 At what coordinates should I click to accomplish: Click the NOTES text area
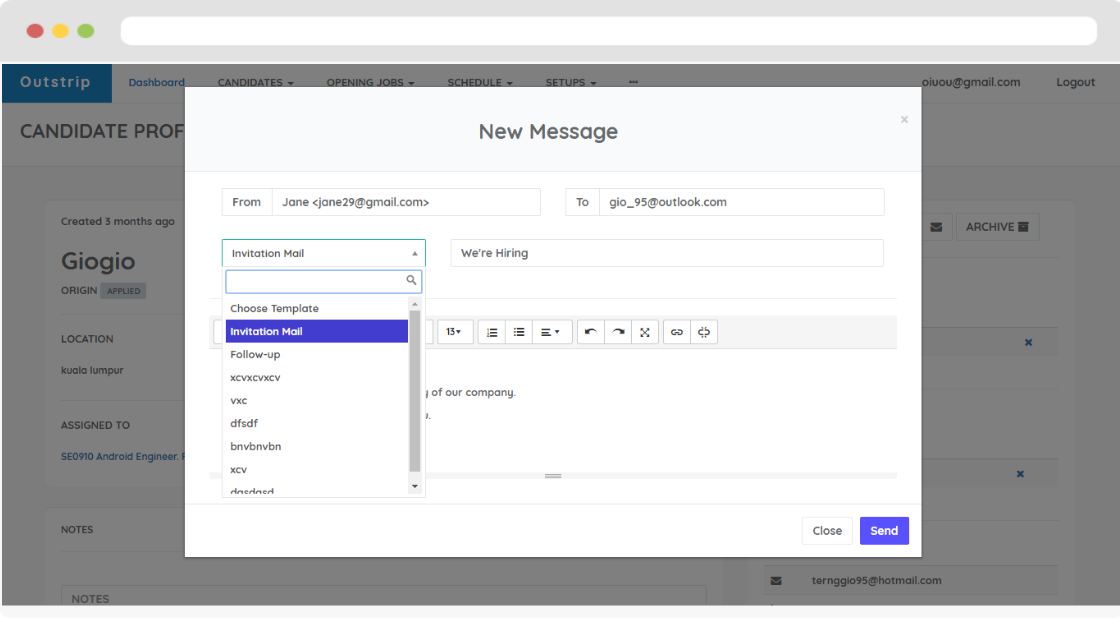pyautogui.click(x=384, y=596)
